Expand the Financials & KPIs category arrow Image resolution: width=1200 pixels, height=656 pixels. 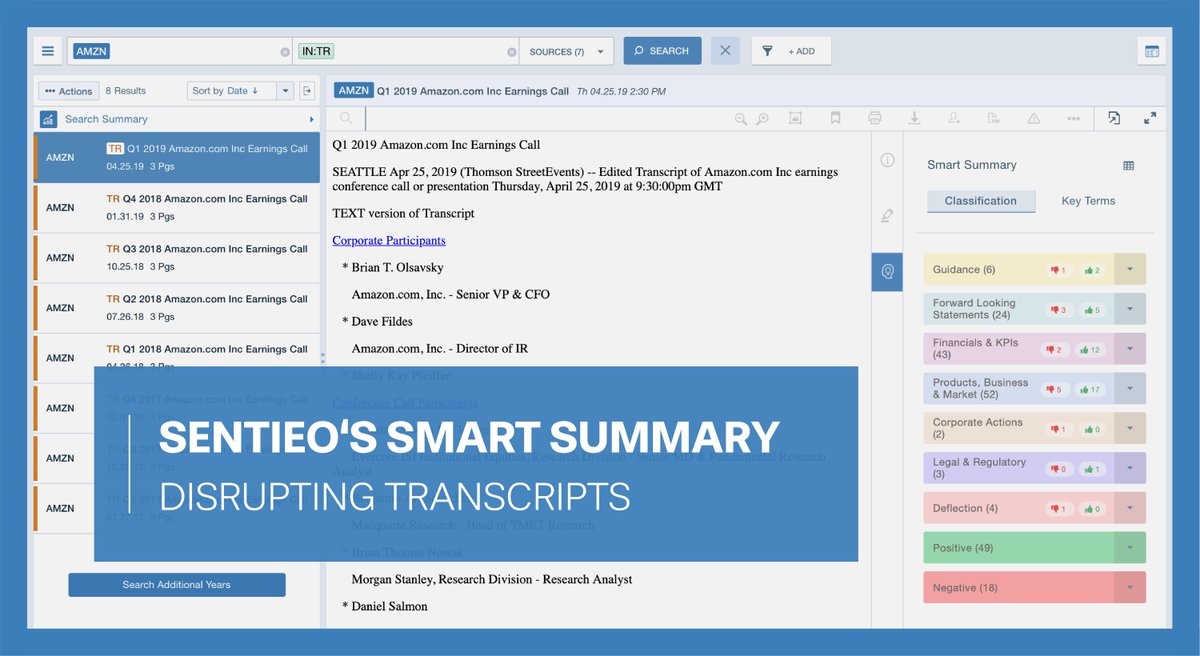1129,349
